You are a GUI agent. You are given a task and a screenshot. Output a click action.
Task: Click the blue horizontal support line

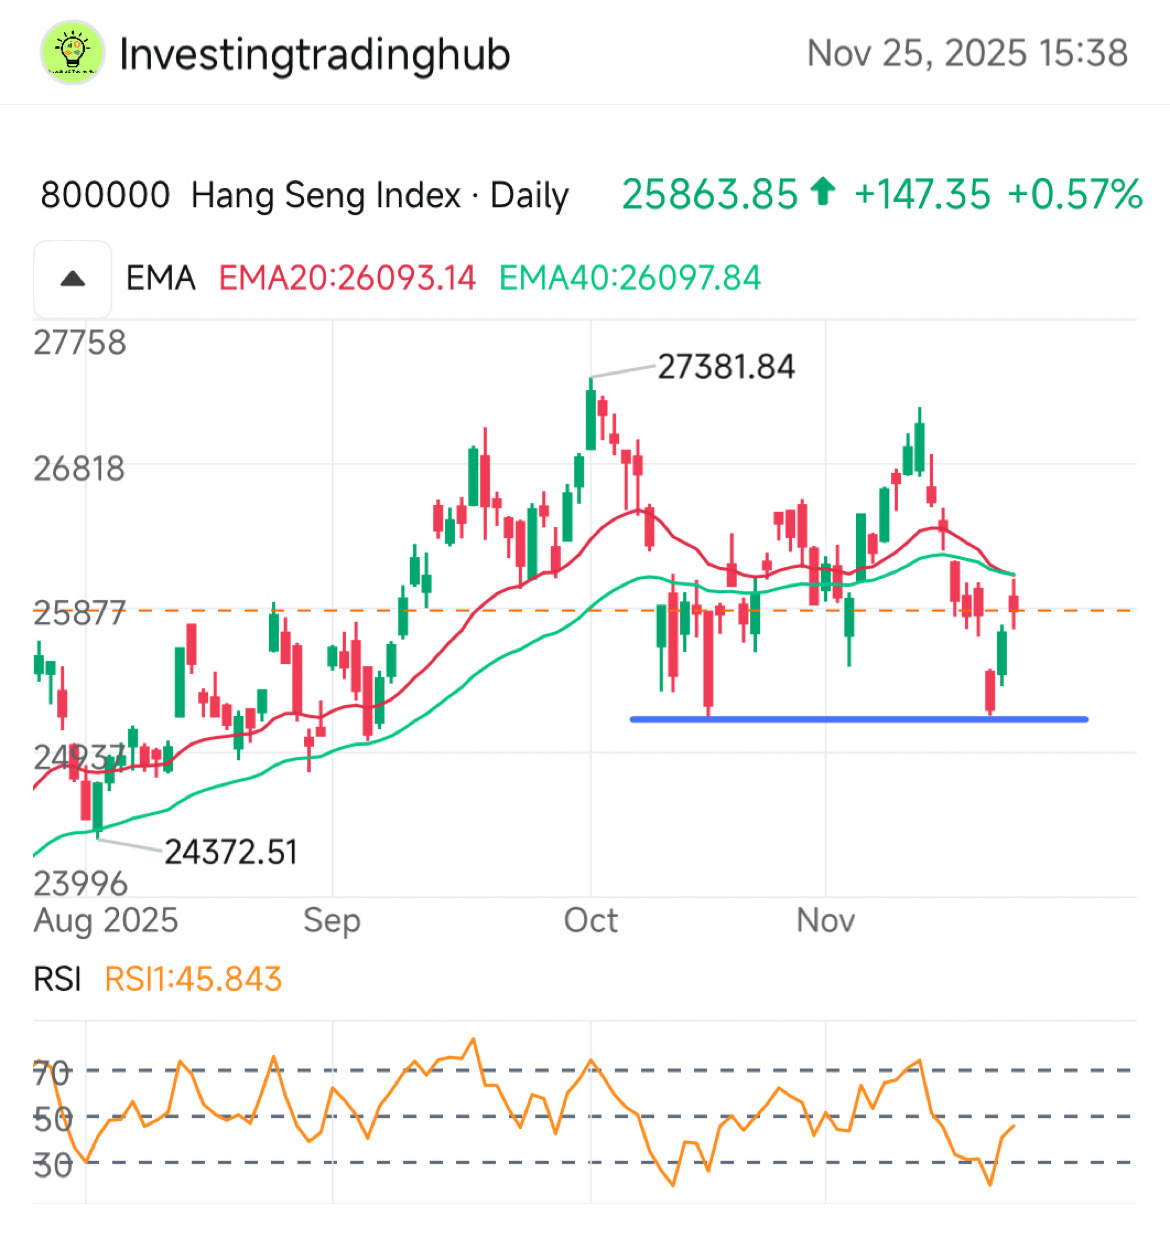click(859, 719)
